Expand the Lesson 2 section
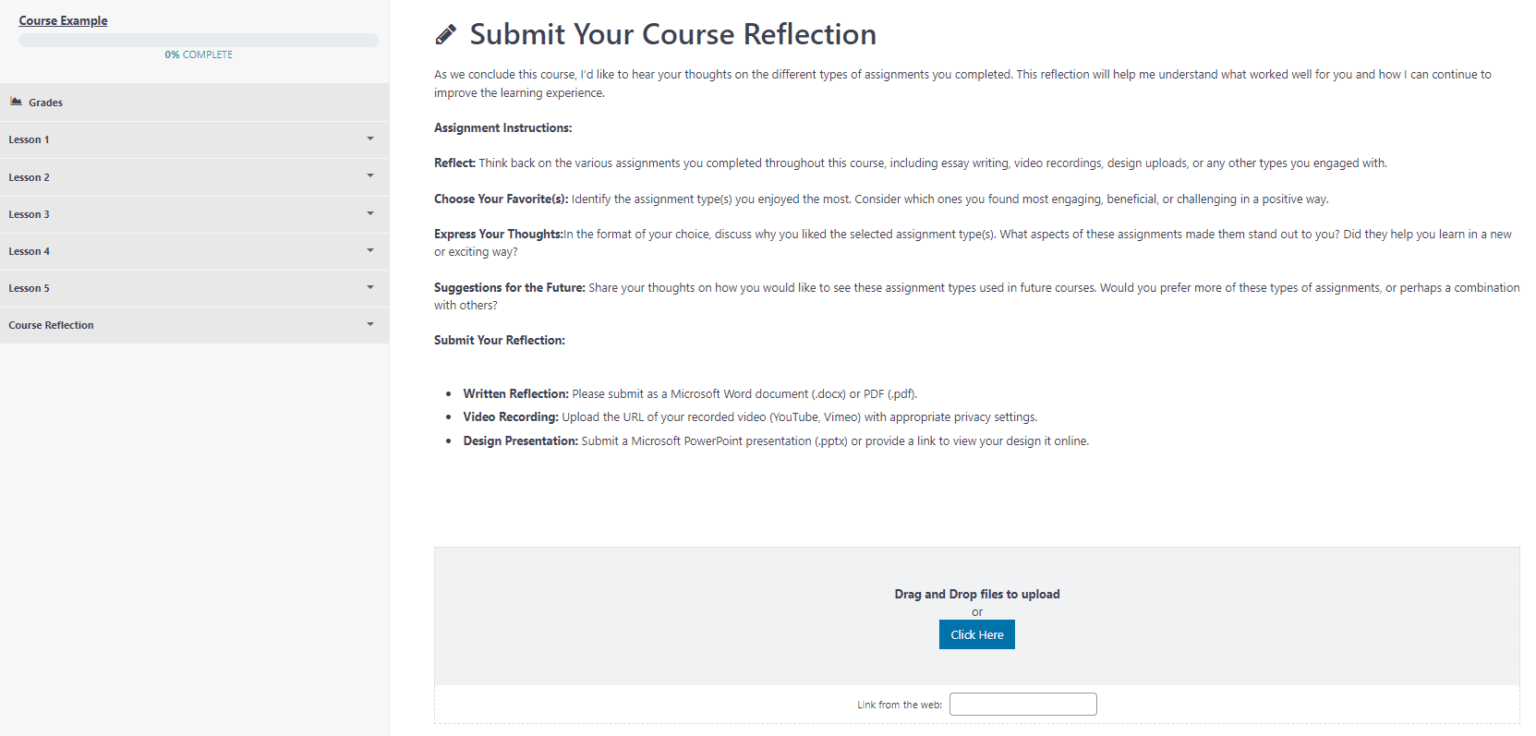The width and height of the screenshot is (1536, 736). click(x=370, y=176)
